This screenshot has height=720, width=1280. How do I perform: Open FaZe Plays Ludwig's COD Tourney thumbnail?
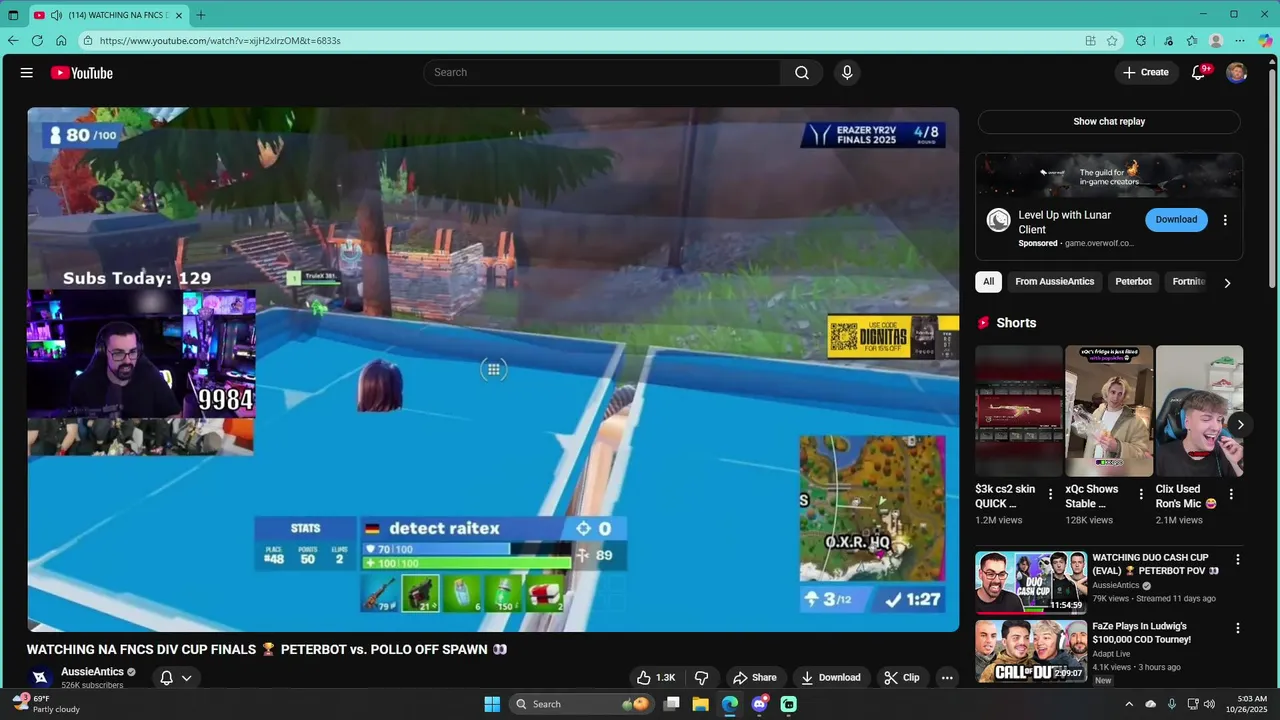1031,651
